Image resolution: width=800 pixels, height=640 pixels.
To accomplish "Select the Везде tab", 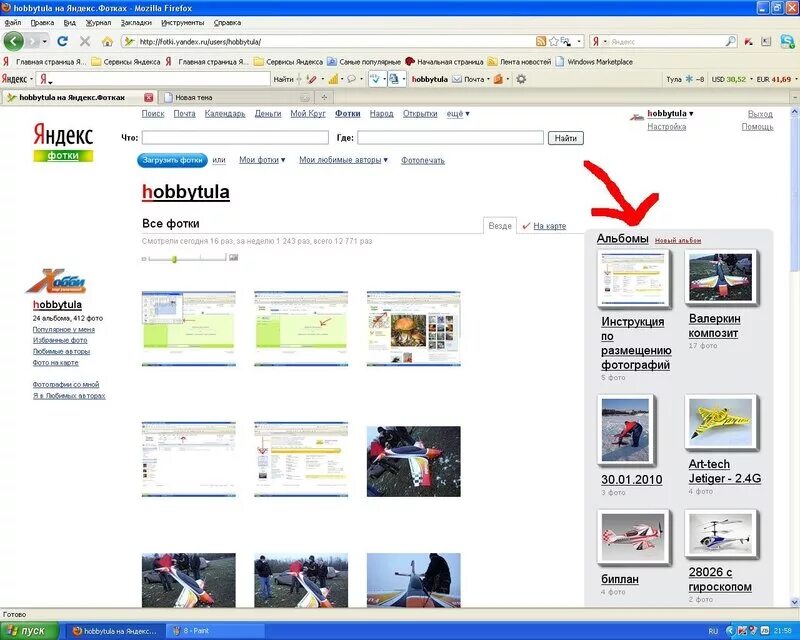I will 499,226.
